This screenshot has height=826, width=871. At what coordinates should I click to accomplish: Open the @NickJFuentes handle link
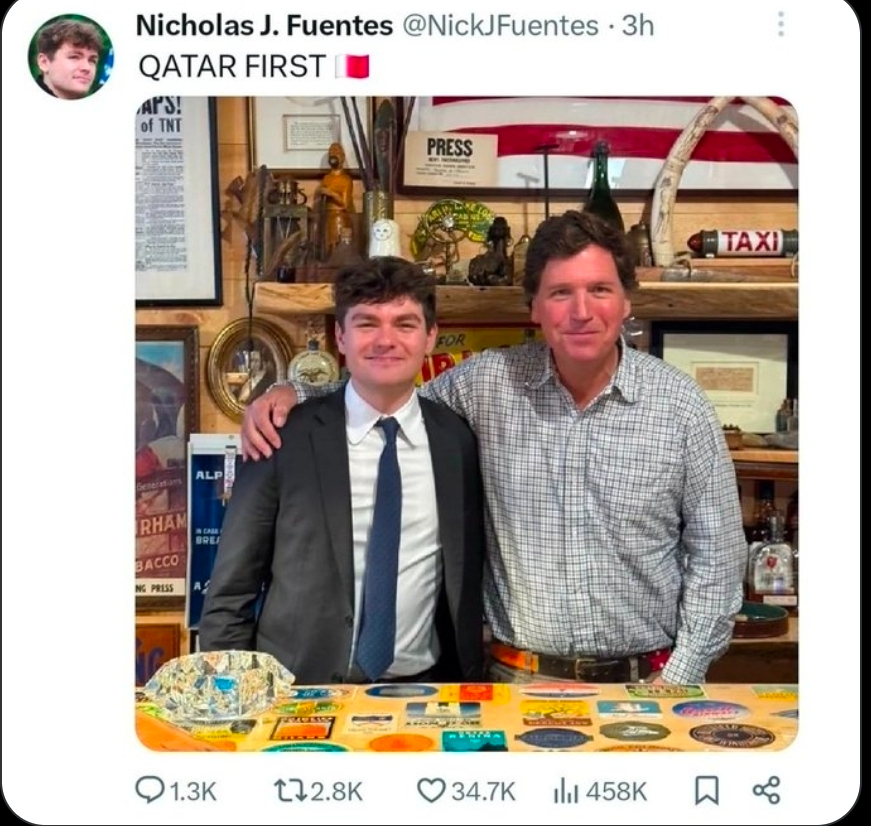pyautogui.click(x=501, y=25)
